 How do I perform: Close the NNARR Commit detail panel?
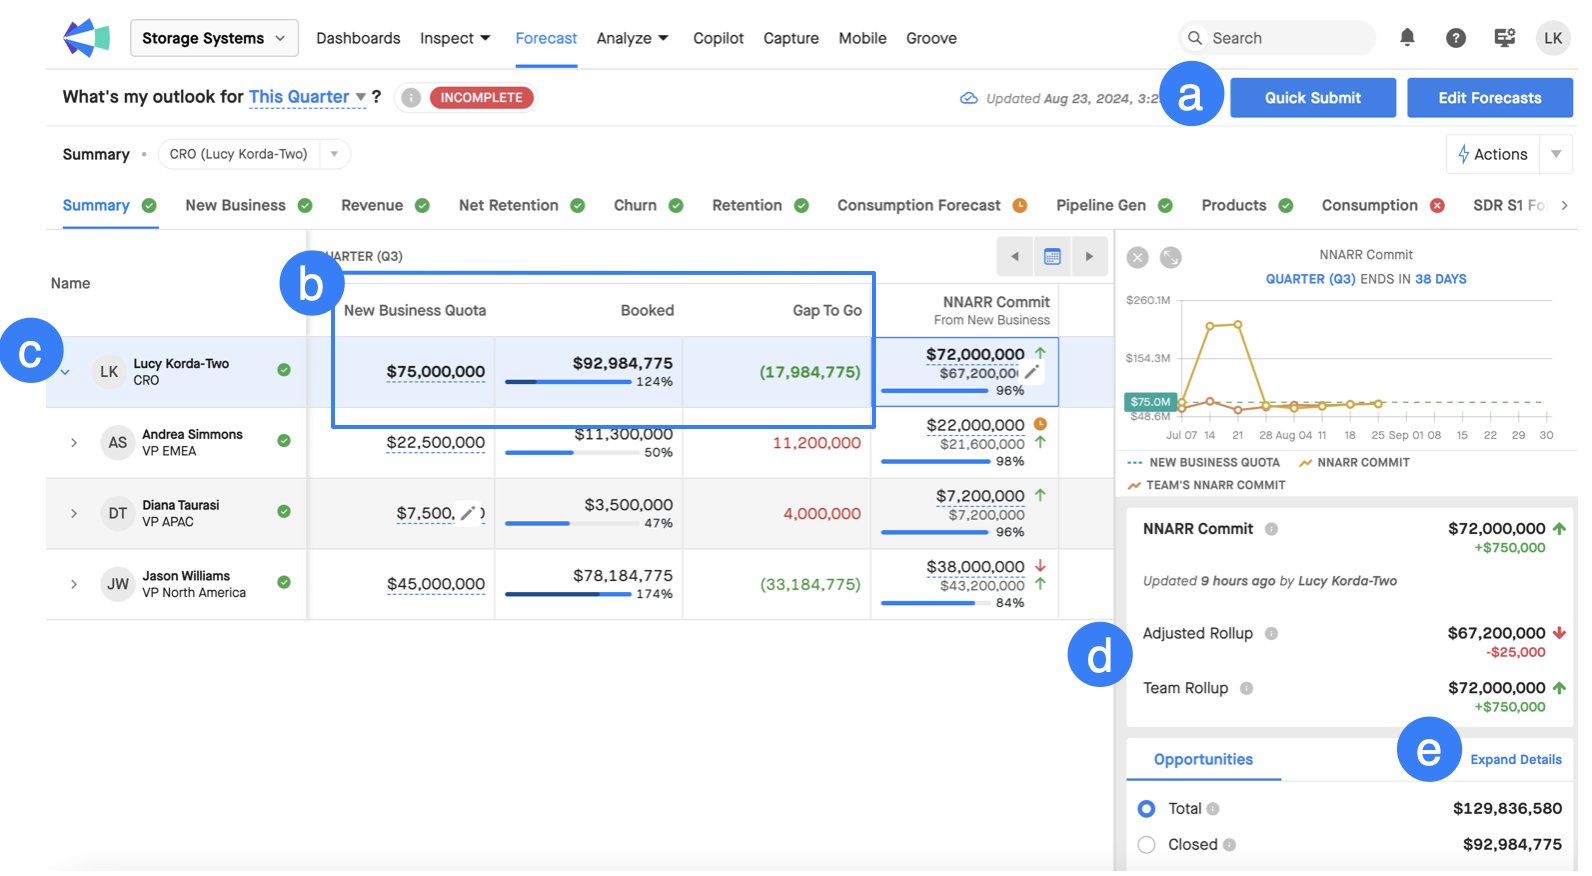click(x=1137, y=258)
